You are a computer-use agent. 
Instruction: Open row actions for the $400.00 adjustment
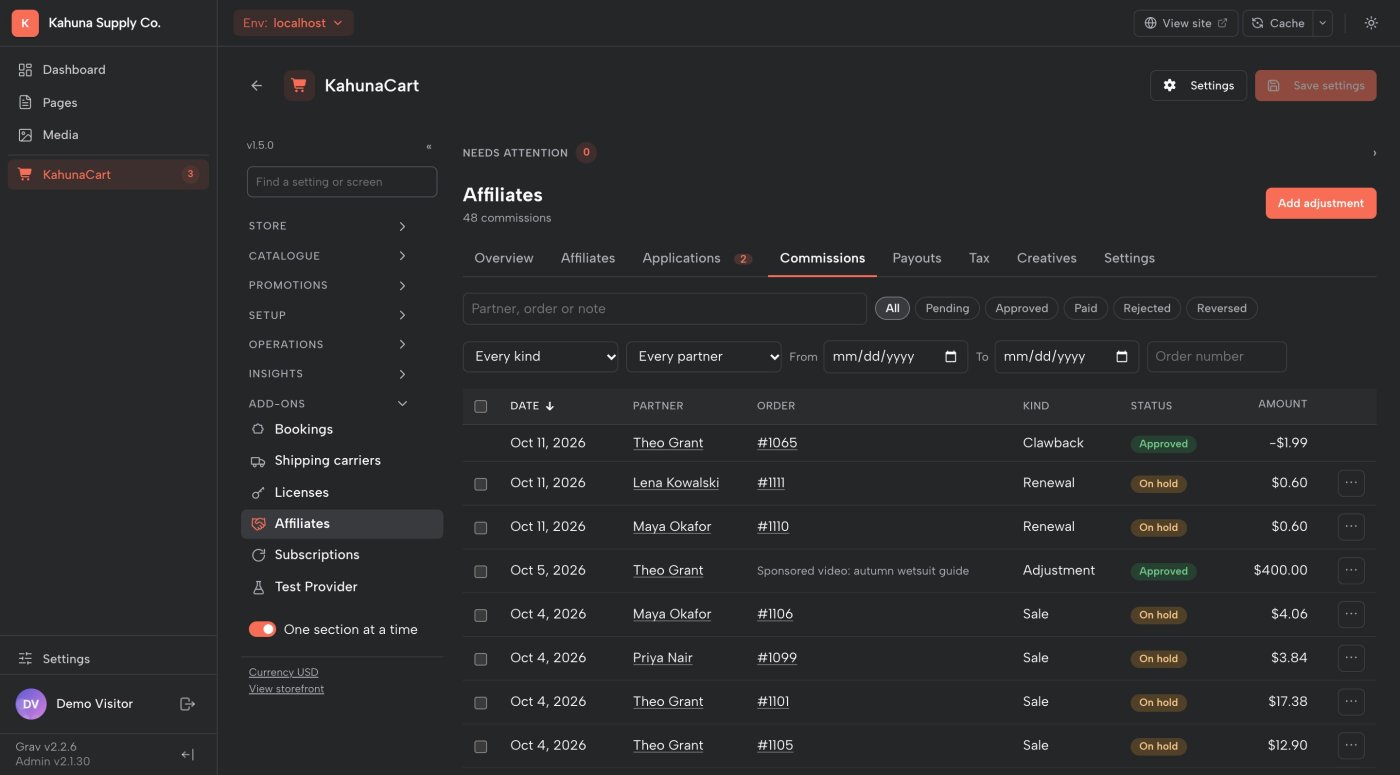coord(1351,571)
